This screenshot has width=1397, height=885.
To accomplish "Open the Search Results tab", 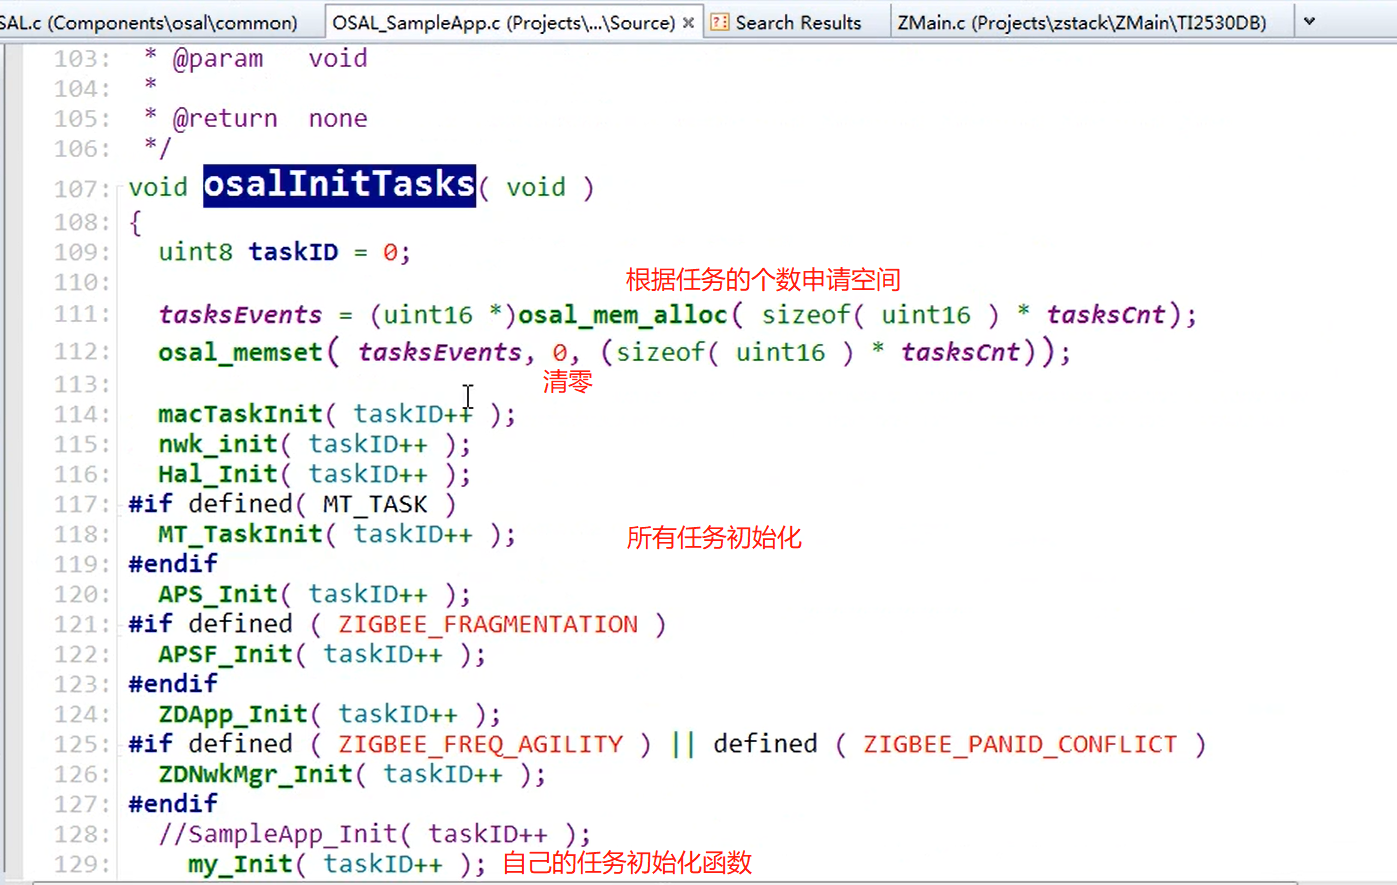I will click(798, 22).
